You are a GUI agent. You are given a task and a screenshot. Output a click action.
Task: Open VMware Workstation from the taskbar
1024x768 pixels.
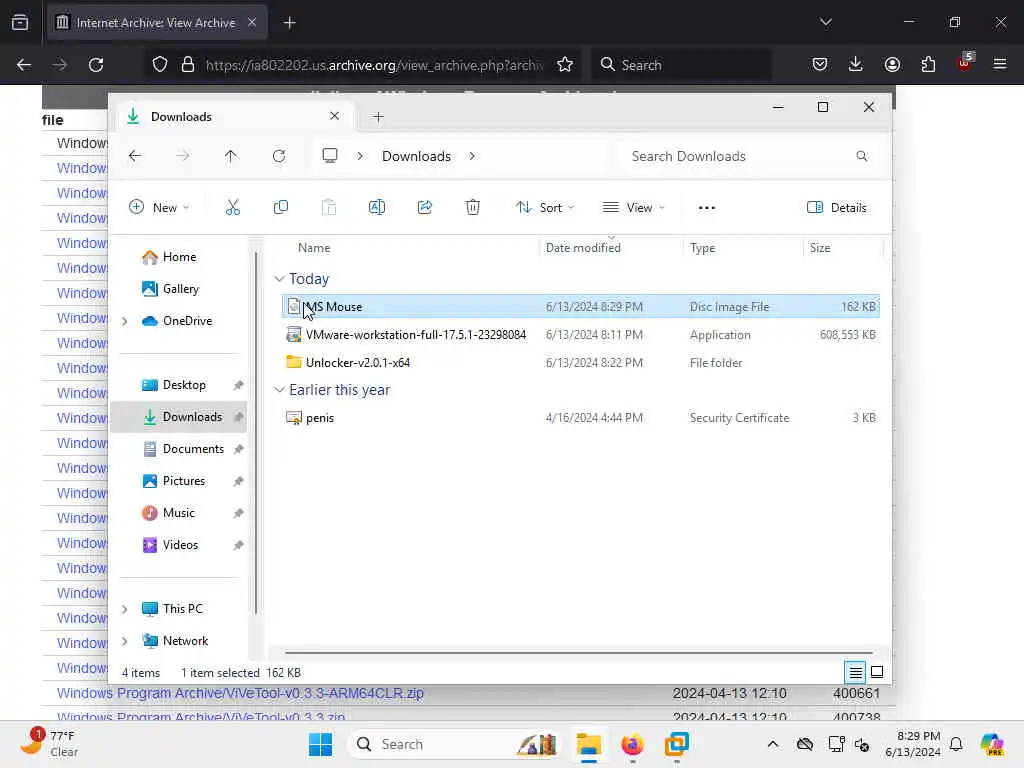click(677, 744)
